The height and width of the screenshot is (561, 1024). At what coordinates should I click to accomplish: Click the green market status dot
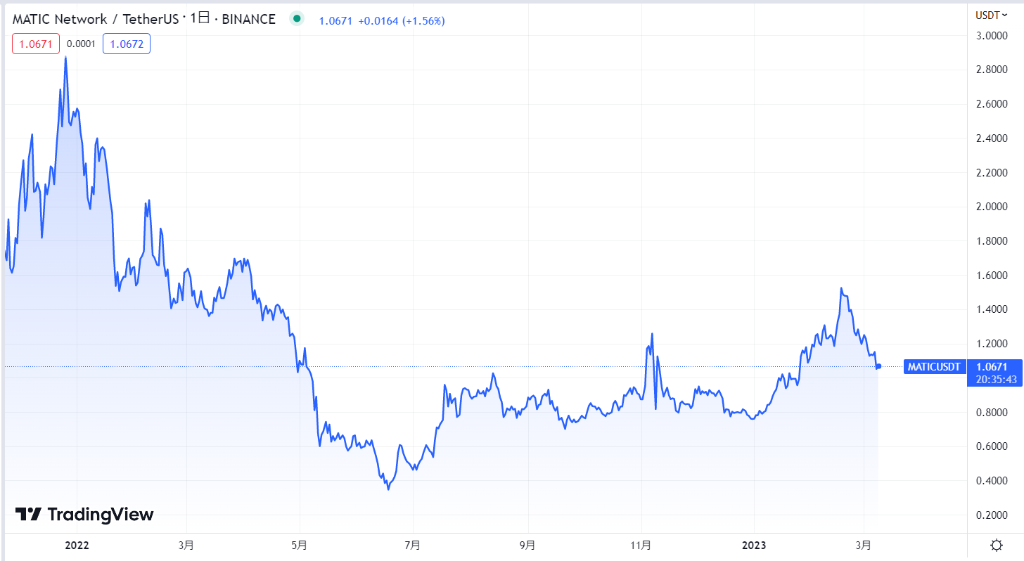(x=296, y=19)
